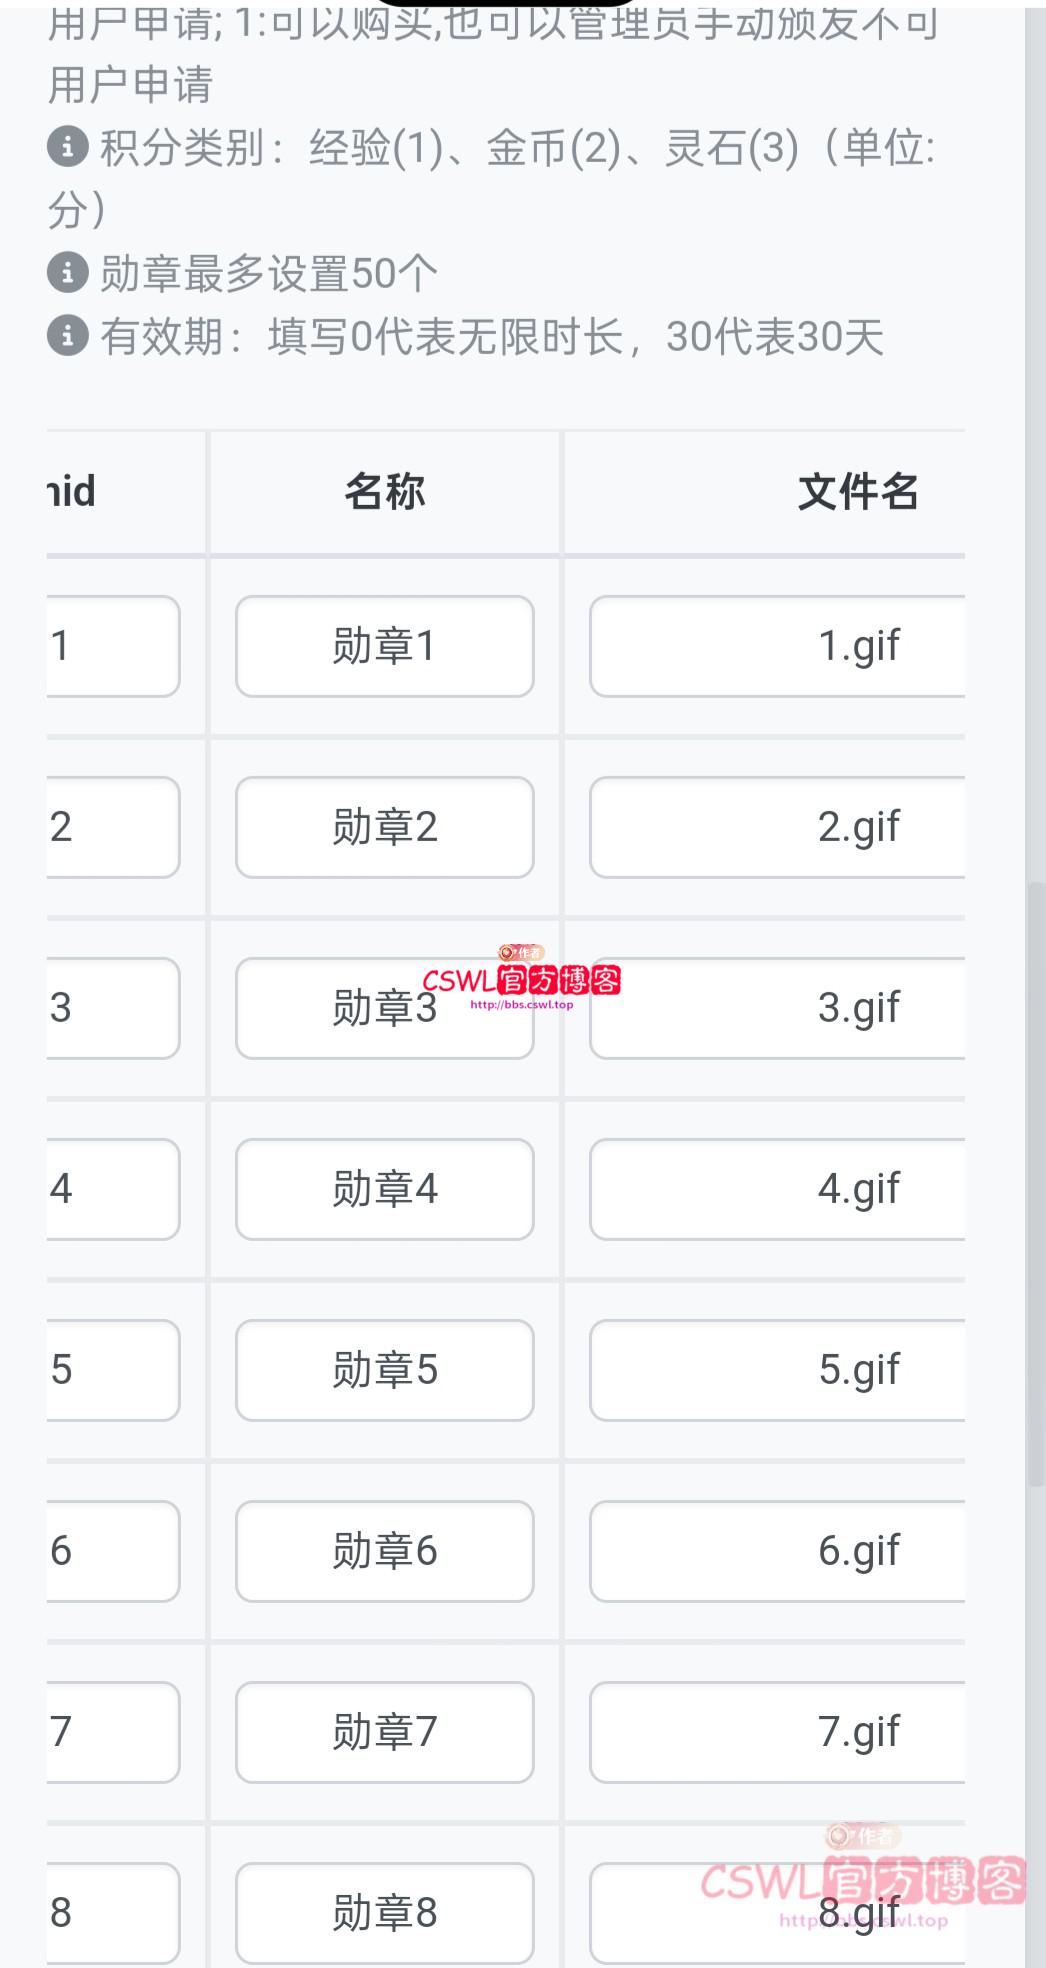Select the 6.gif filename field
Image resolution: width=1046 pixels, height=1968 pixels.
pyautogui.click(x=778, y=1551)
